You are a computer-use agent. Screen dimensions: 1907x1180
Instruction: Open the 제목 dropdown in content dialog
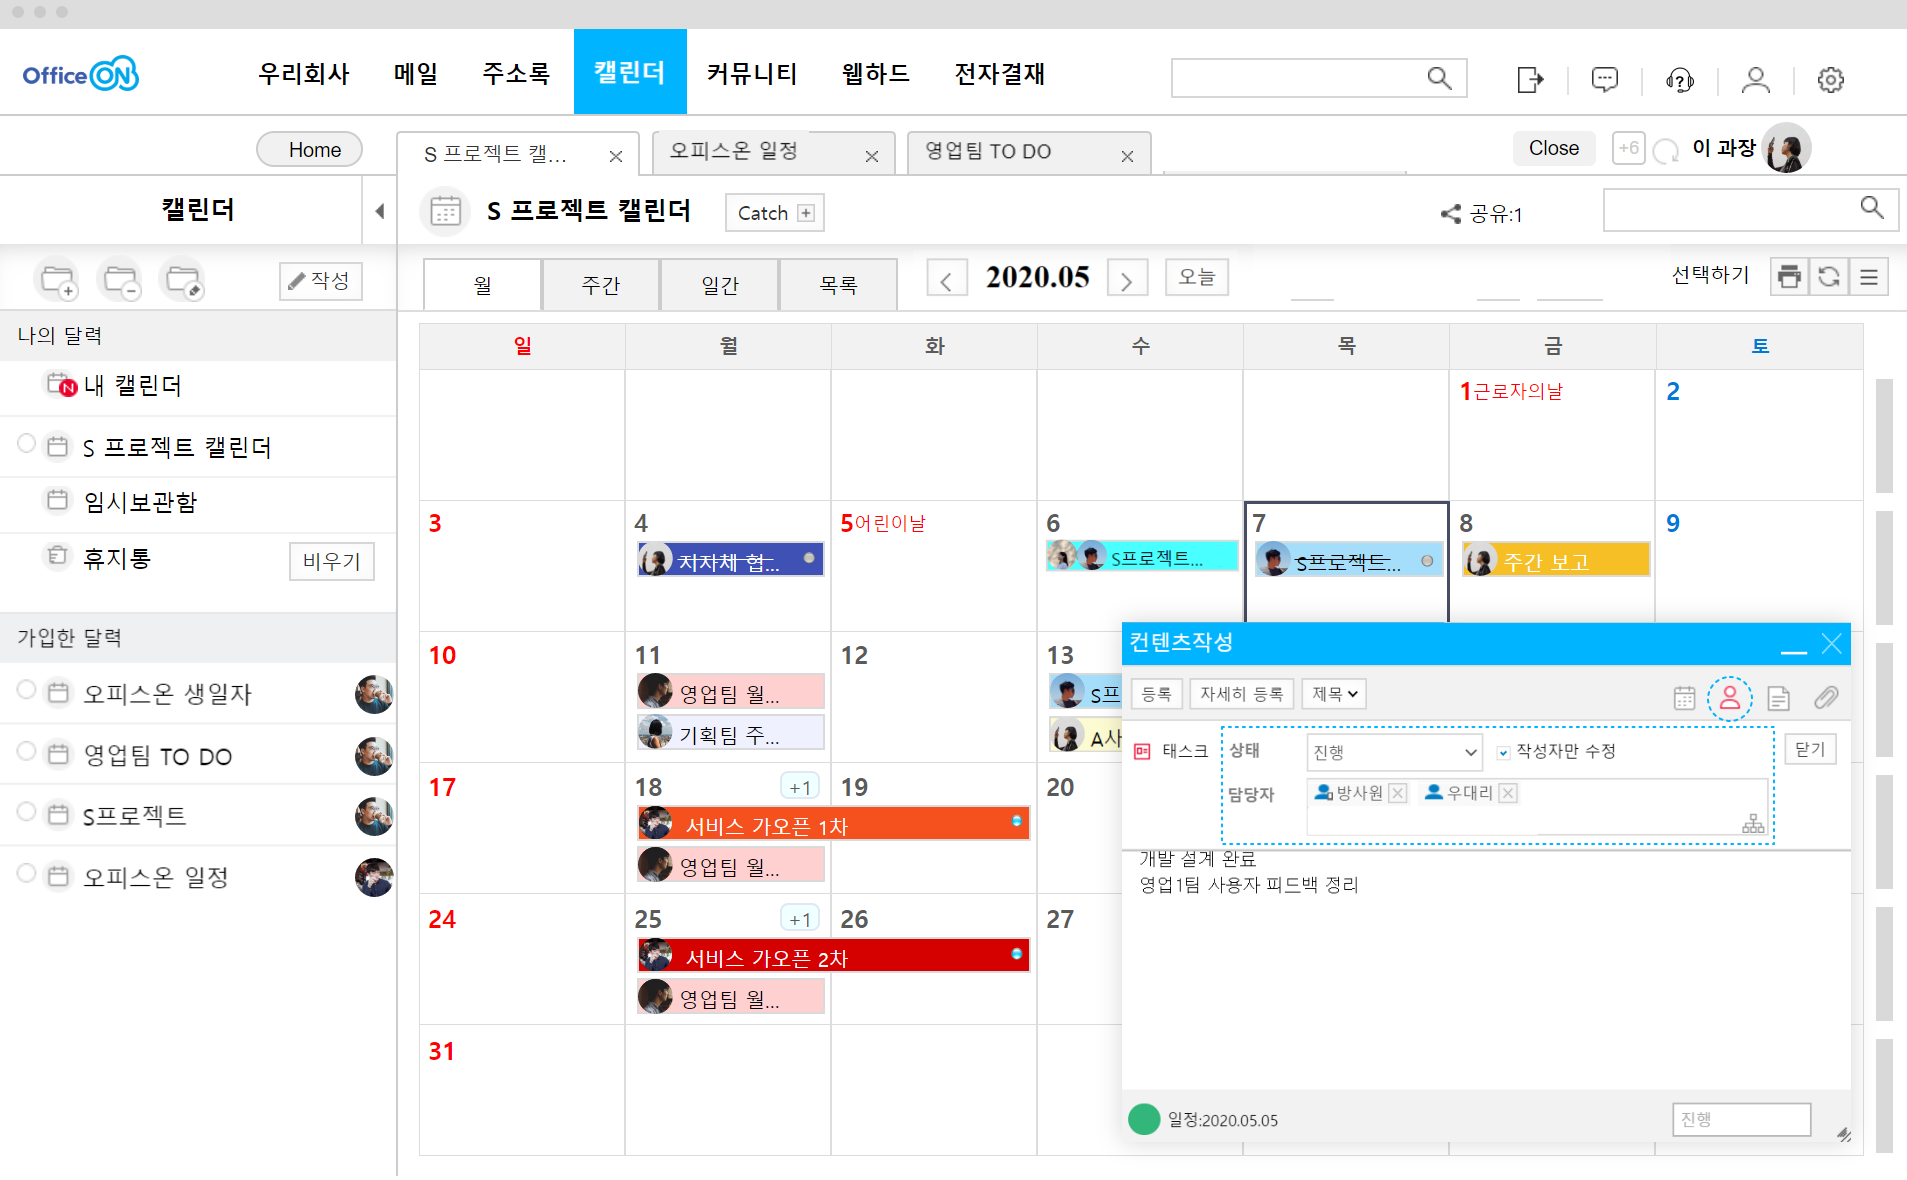click(x=1334, y=694)
